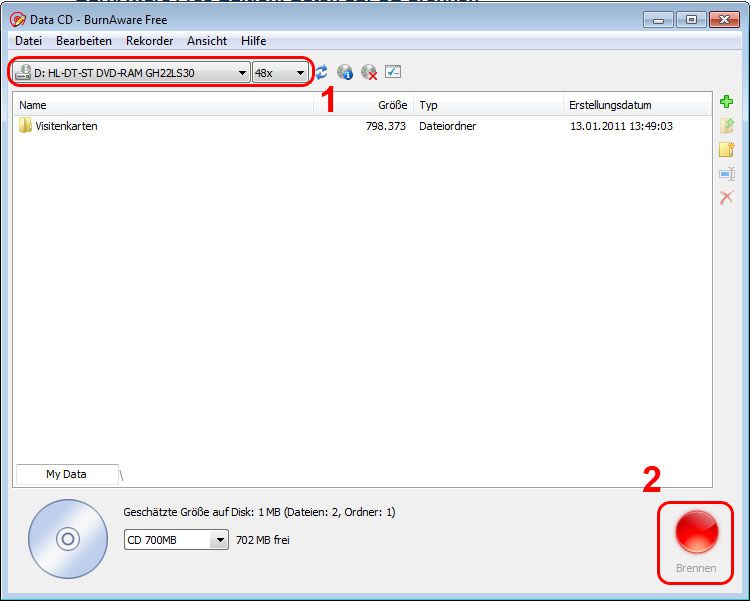Switch to the My Data tab
The width and height of the screenshot is (750, 601).
tap(66, 474)
